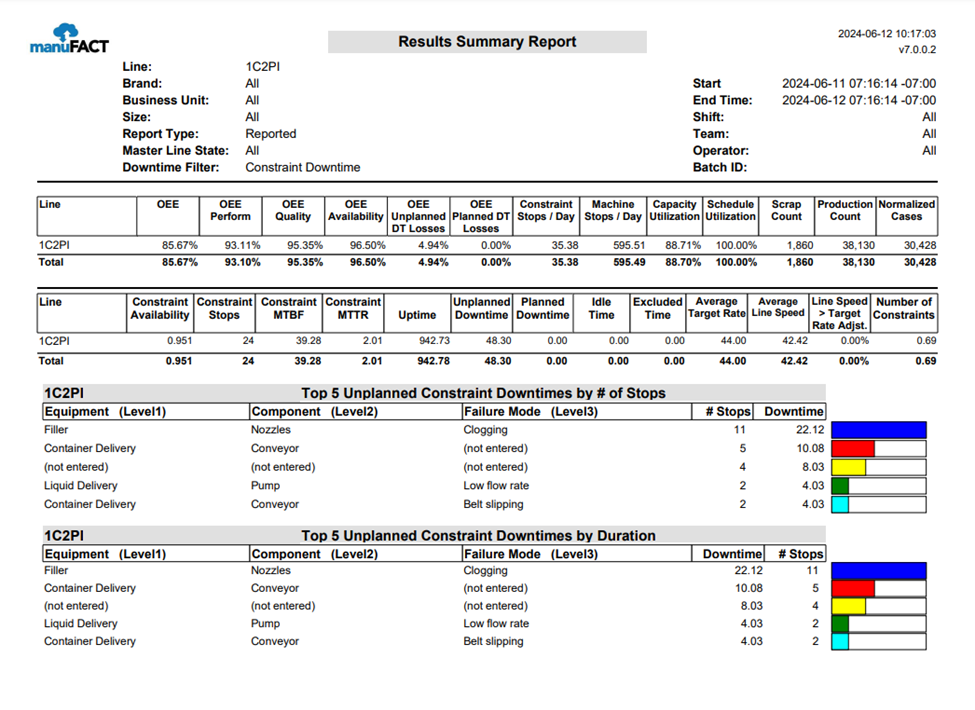
Task: Select the Low flow rate entry in Duration table
Action: [x=496, y=624]
